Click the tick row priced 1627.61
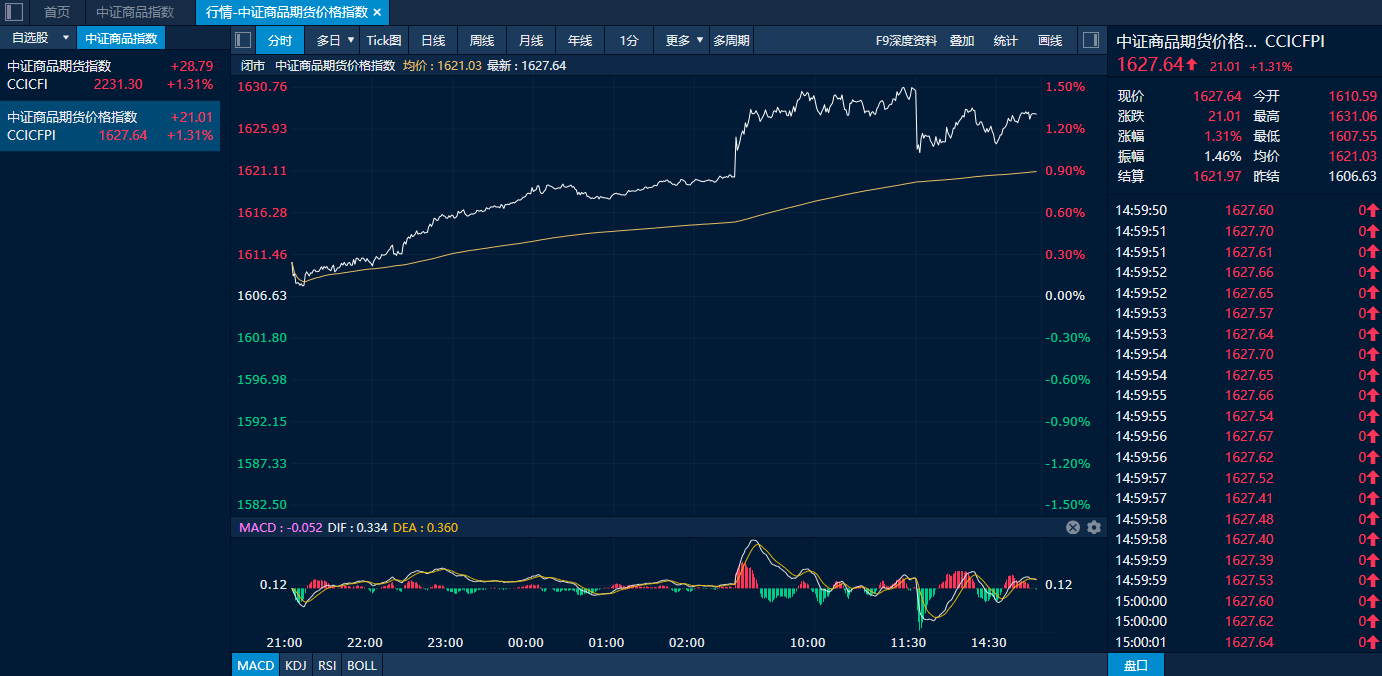This screenshot has width=1382, height=676. 1245,252
